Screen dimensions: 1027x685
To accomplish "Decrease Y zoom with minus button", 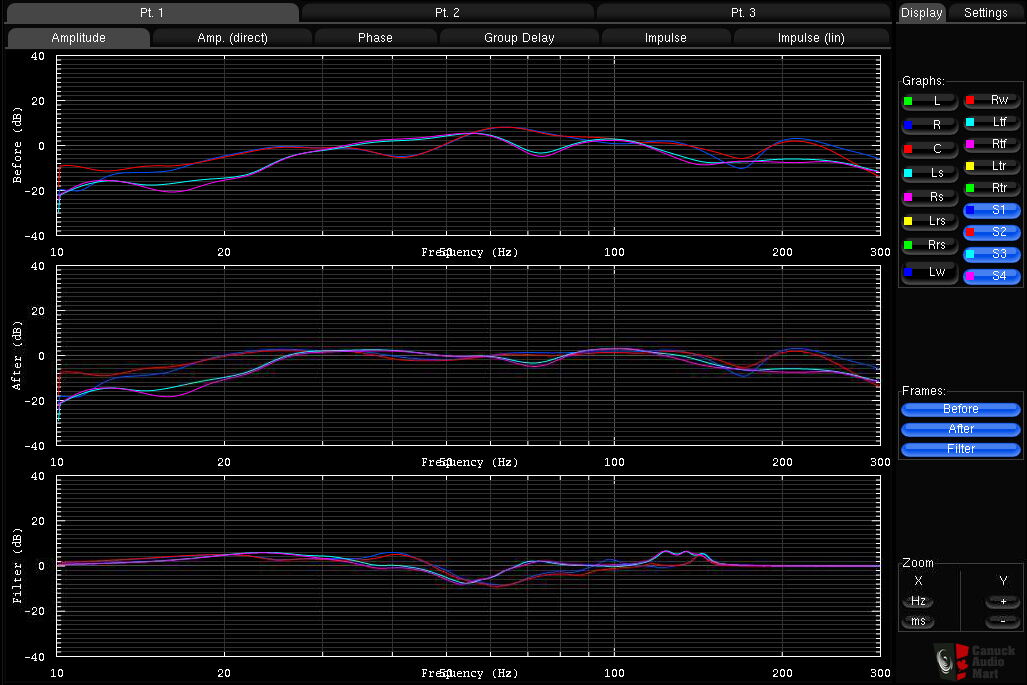I will (x=1003, y=621).
